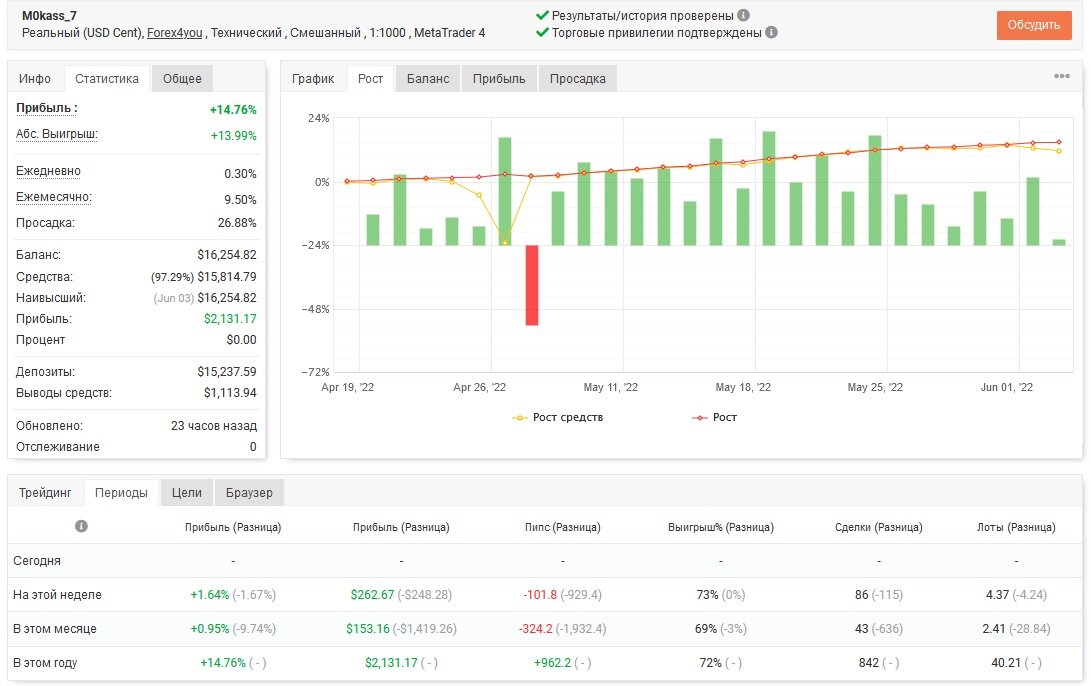The height and width of the screenshot is (686, 1091).
Task: Switch to the Трейдинг tab
Action: click(45, 493)
